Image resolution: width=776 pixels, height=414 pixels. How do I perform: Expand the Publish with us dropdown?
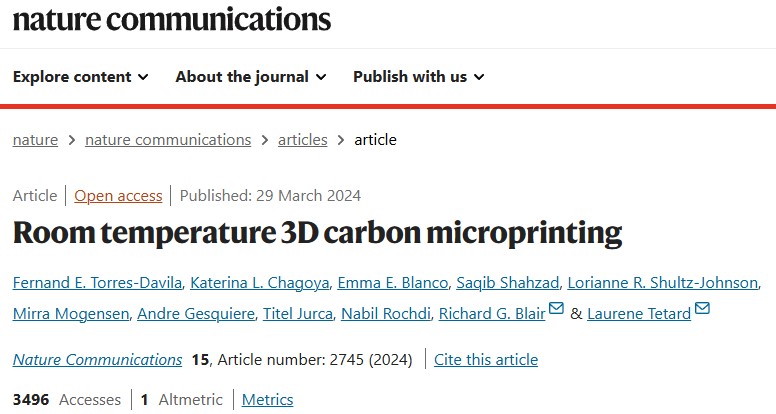point(418,77)
